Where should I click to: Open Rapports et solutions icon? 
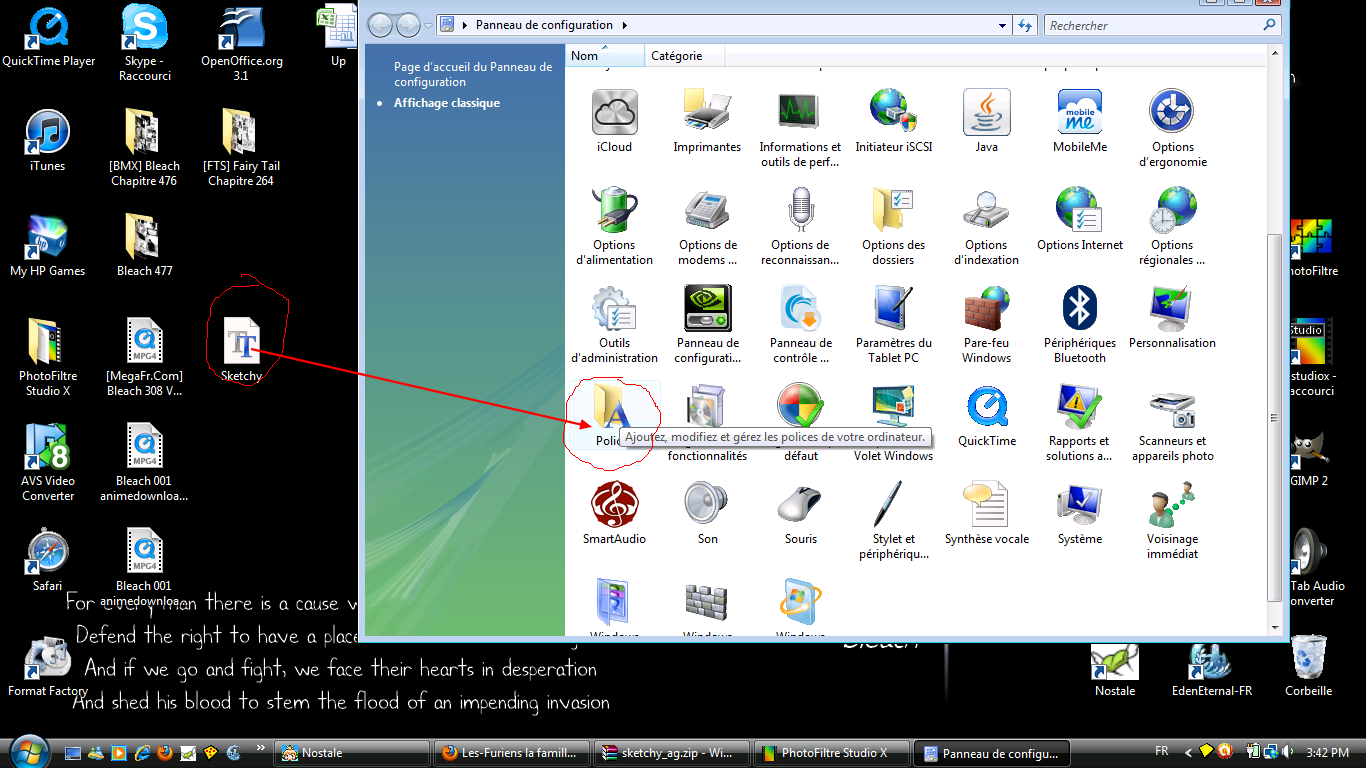coord(1079,406)
